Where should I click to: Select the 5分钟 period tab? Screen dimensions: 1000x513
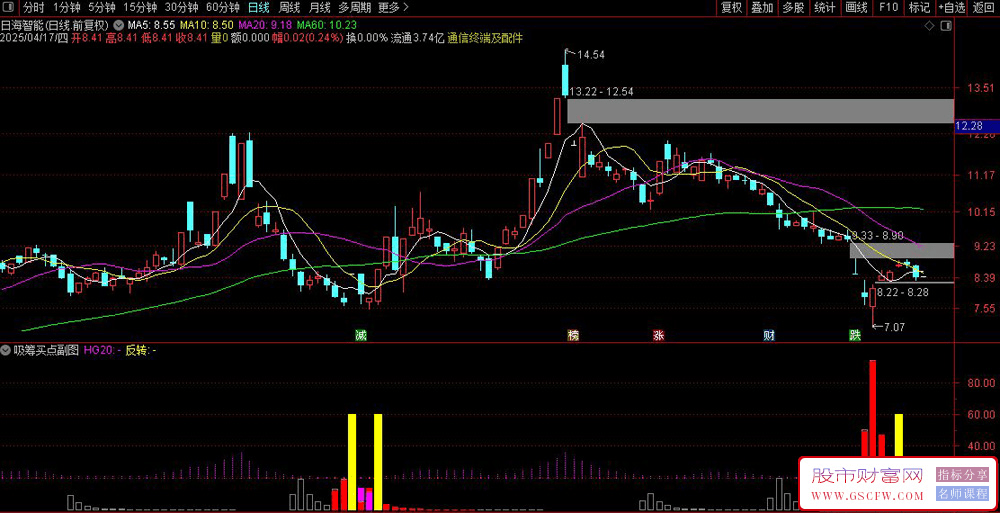click(102, 8)
